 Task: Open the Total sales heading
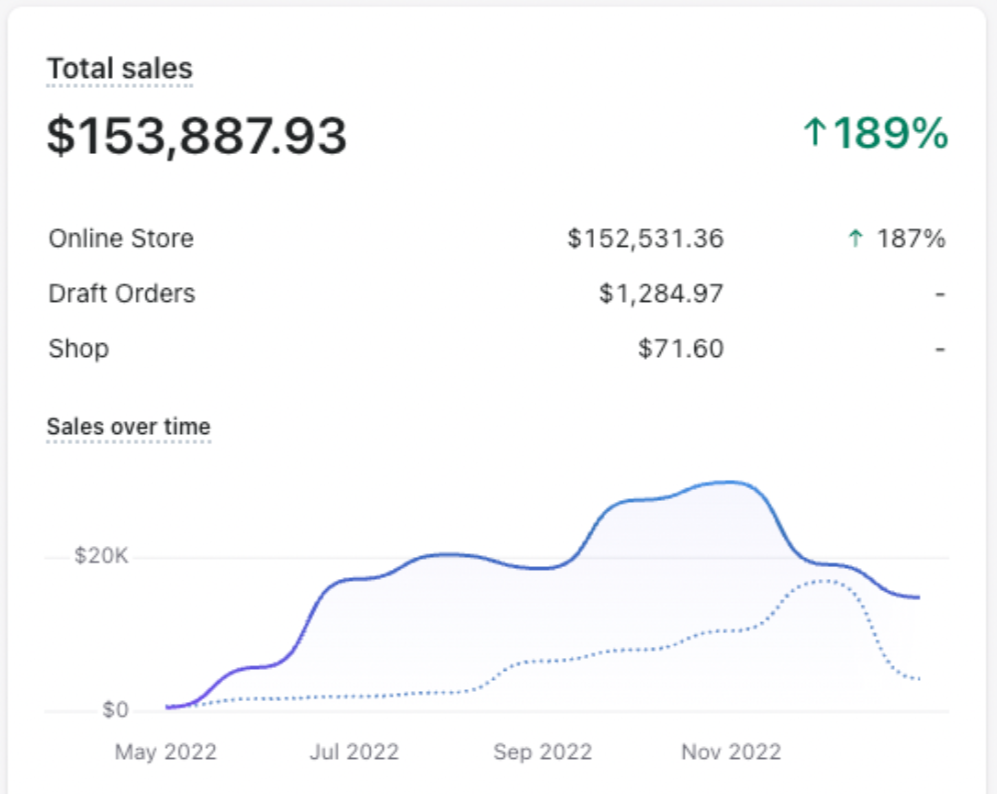pos(120,69)
